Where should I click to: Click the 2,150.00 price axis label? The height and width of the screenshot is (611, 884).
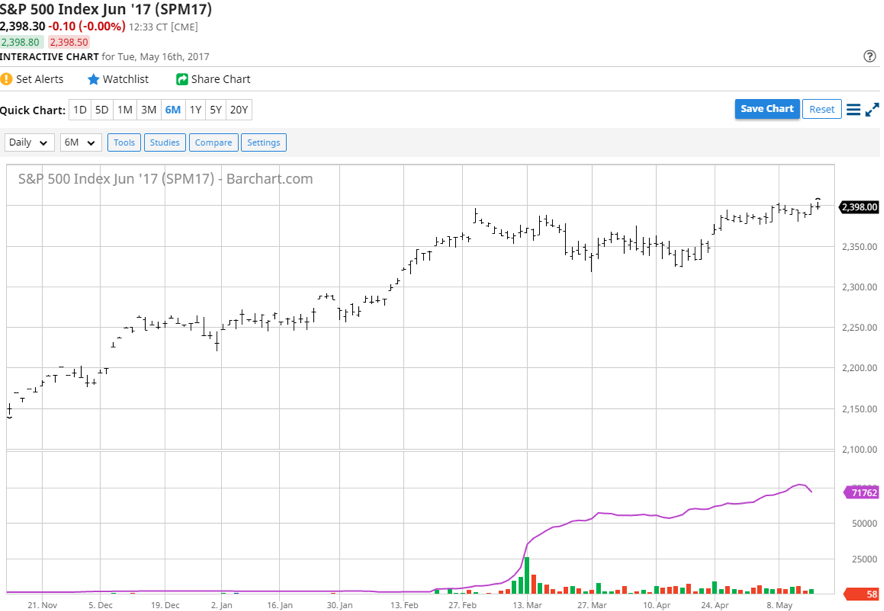pyautogui.click(x=860, y=409)
